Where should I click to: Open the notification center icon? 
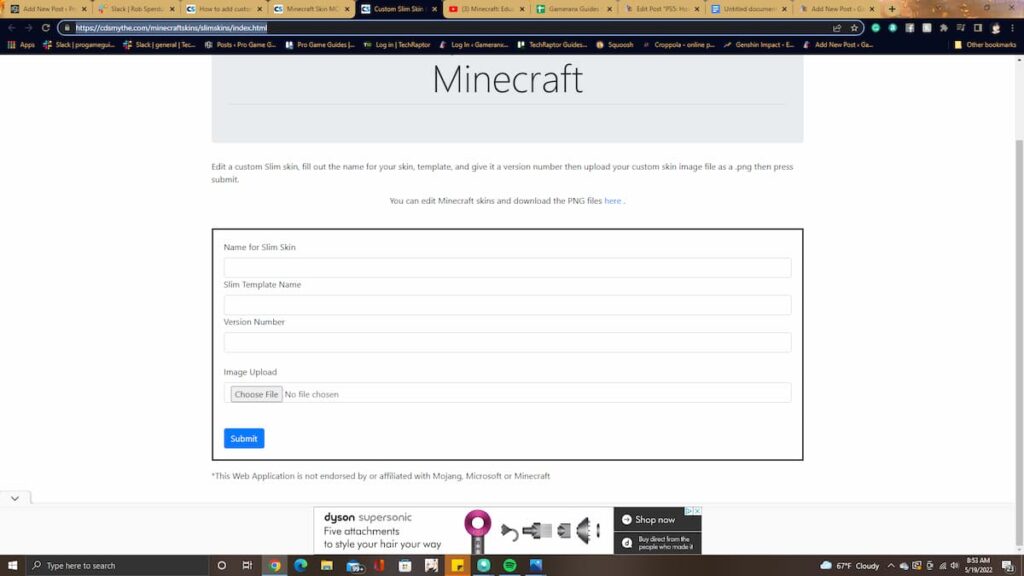coord(1008,566)
